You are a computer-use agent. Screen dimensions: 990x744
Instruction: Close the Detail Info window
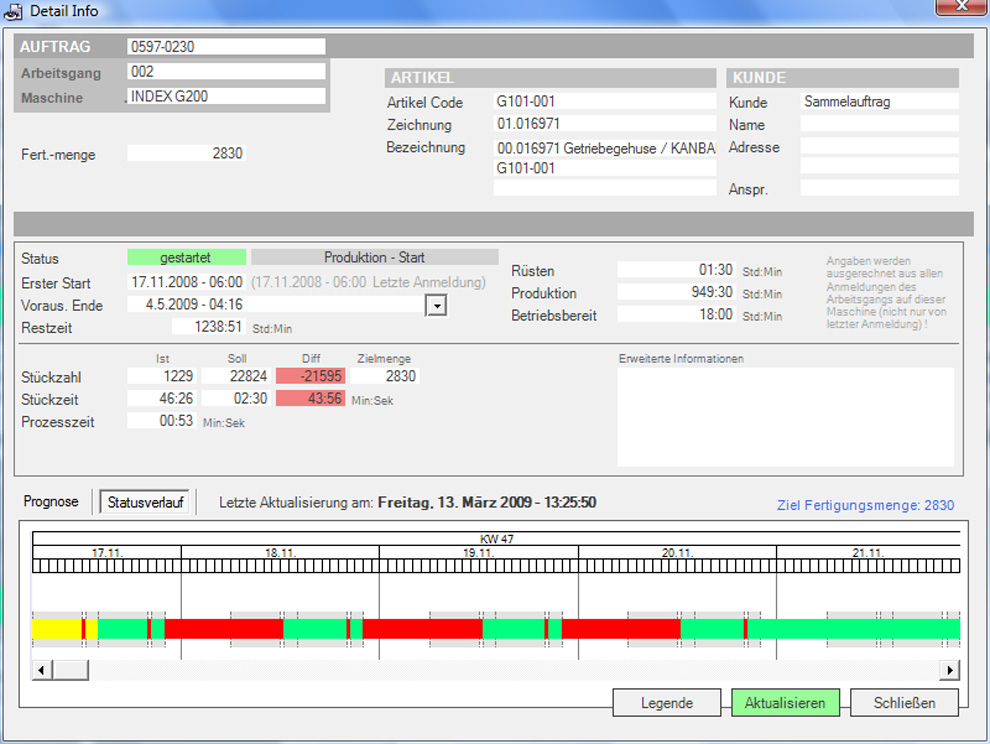(962, 6)
